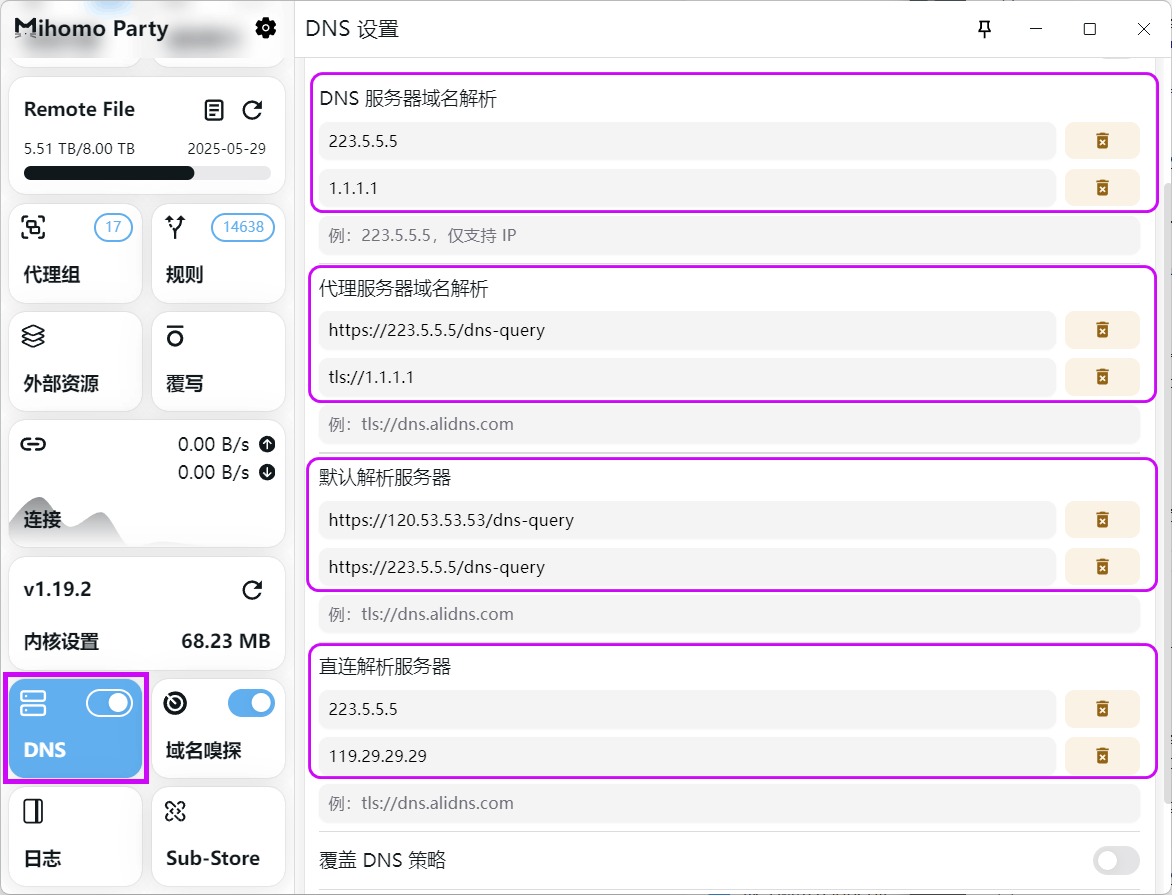
Task: Open the 规则 rules page
Action: click(218, 253)
